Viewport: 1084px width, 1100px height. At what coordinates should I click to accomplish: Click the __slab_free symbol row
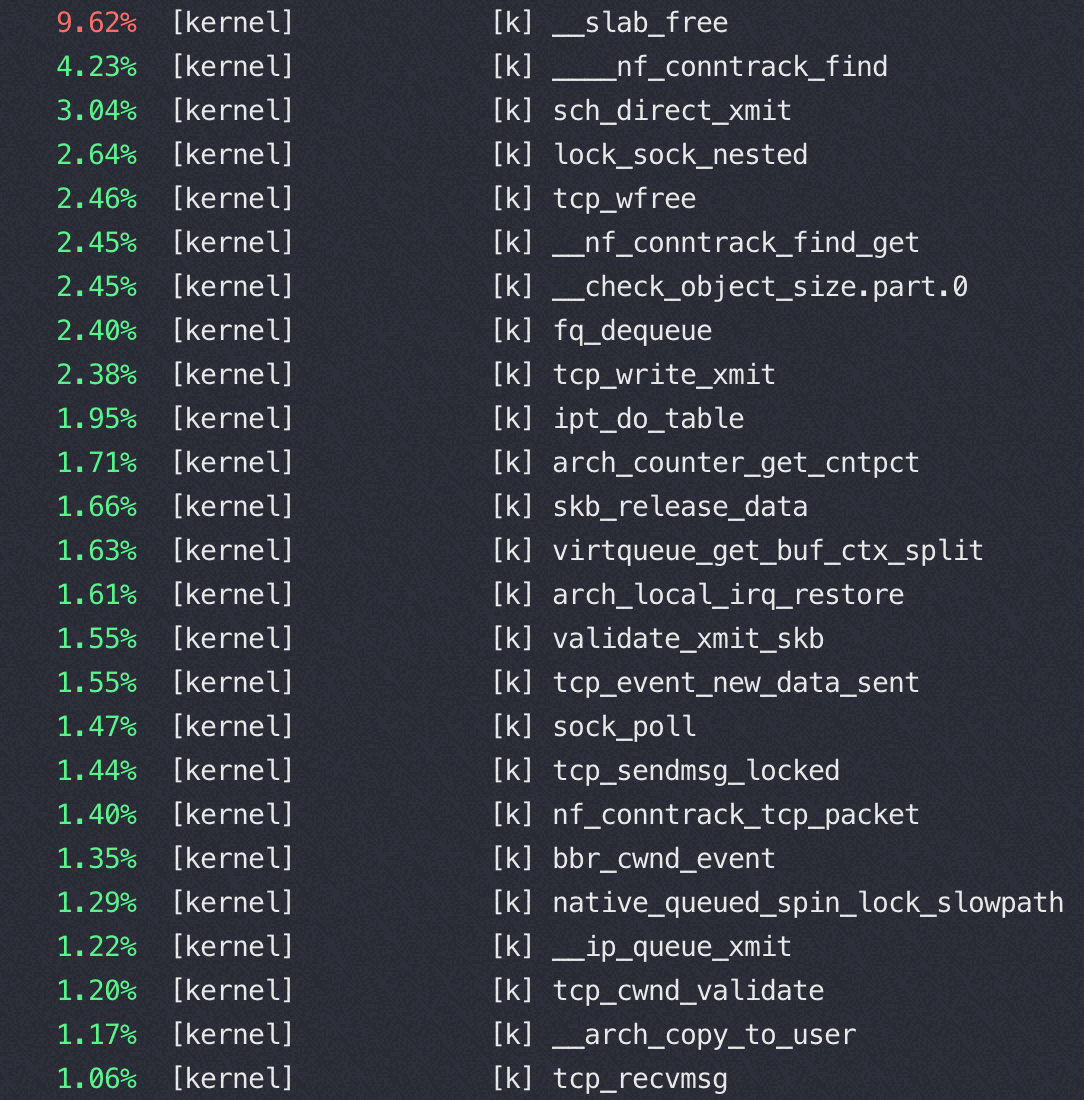pos(640,23)
